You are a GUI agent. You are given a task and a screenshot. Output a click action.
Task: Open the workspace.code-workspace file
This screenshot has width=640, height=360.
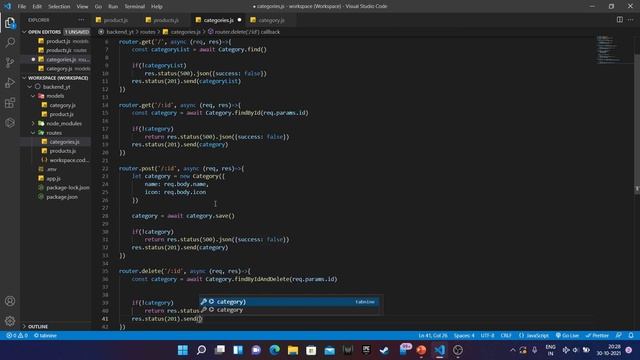pos(69,160)
